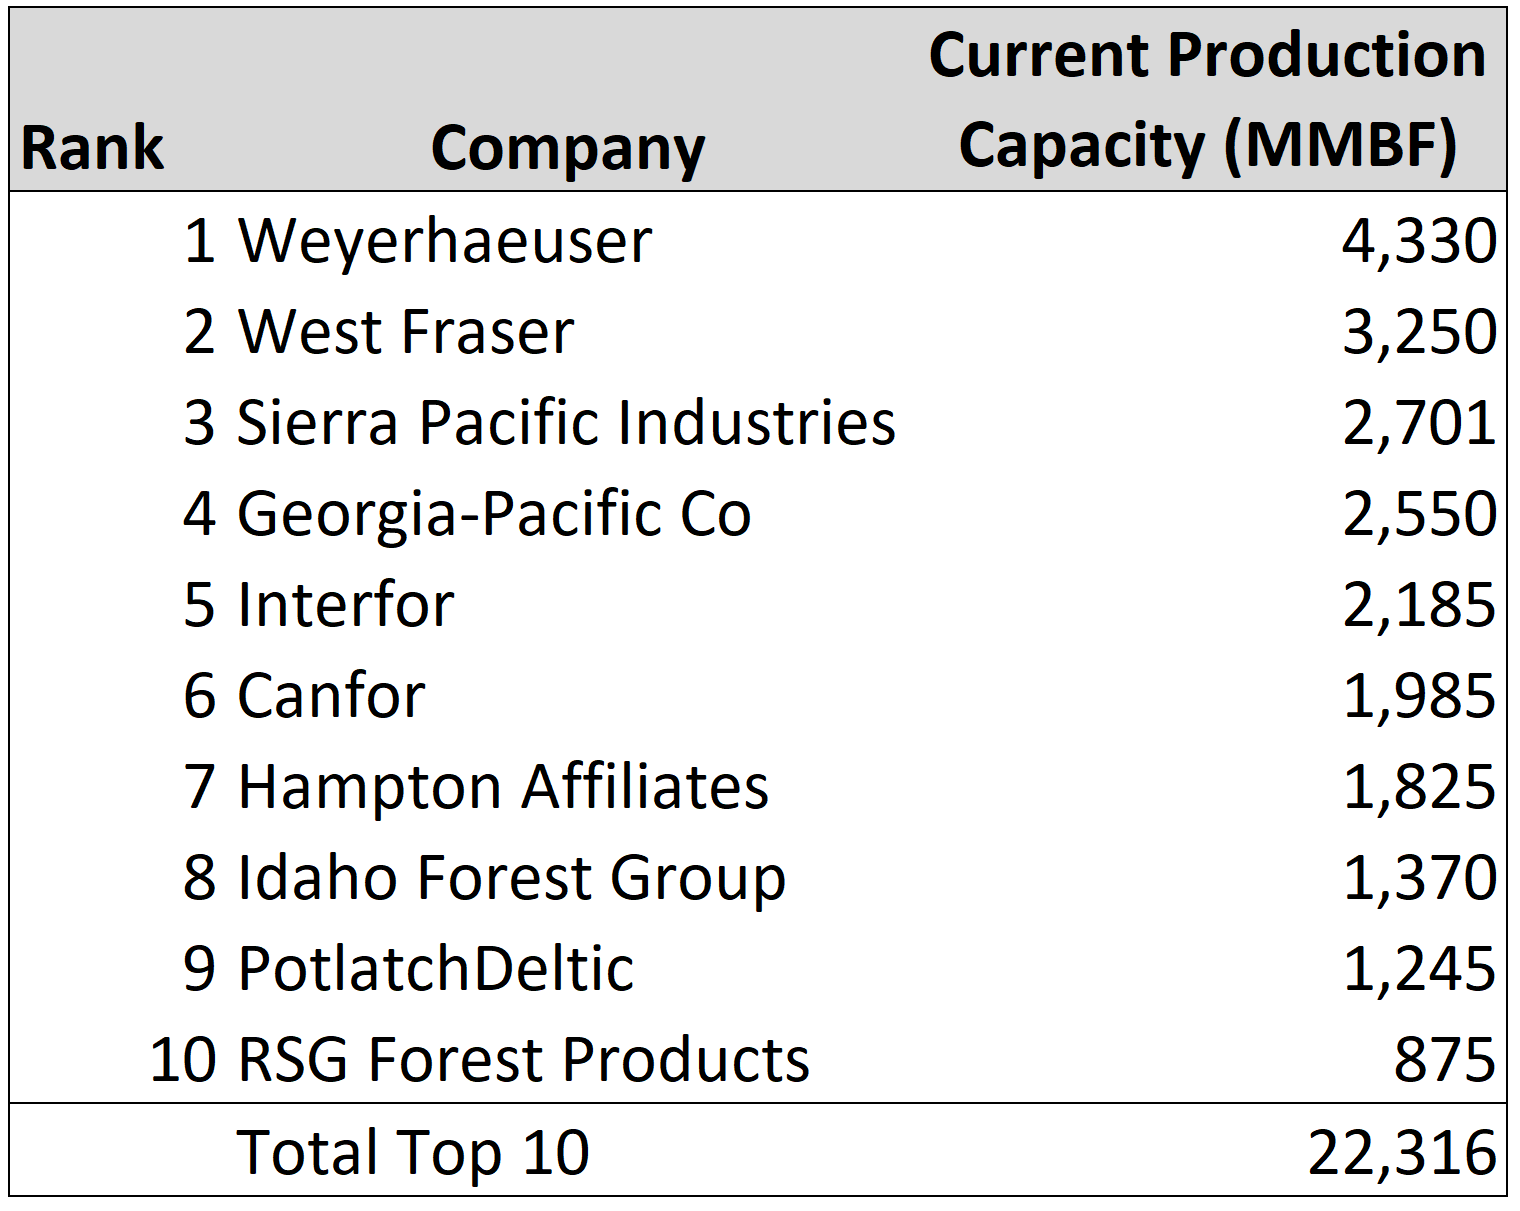Select the Interfor company cell

click(x=346, y=605)
